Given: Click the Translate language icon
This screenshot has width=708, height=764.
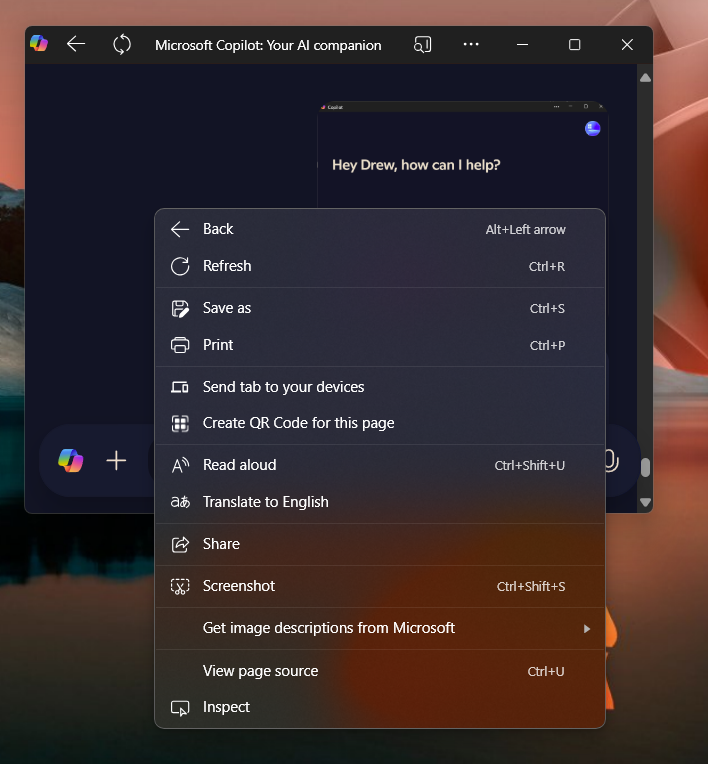Looking at the screenshot, I should pyautogui.click(x=180, y=502).
